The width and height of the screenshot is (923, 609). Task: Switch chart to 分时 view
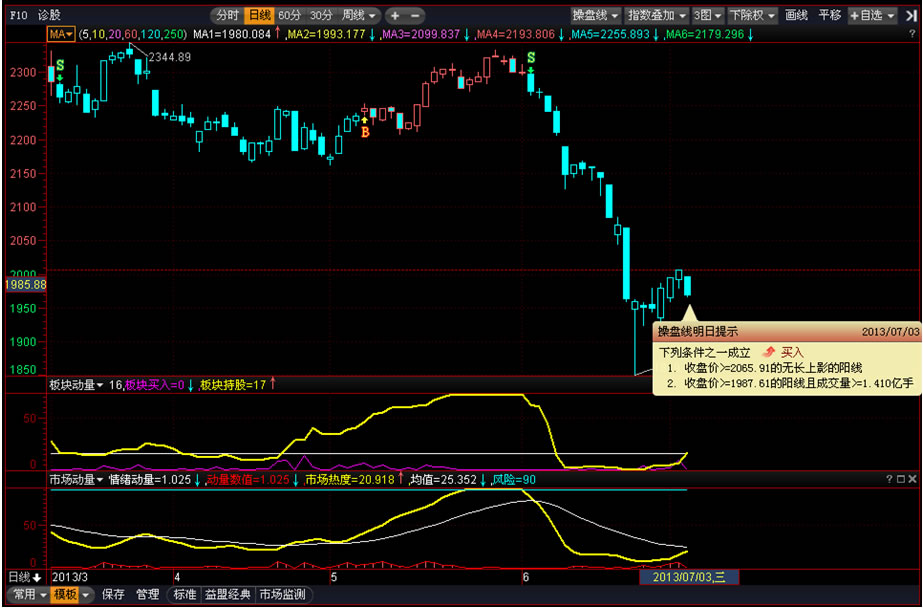pos(226,16)
